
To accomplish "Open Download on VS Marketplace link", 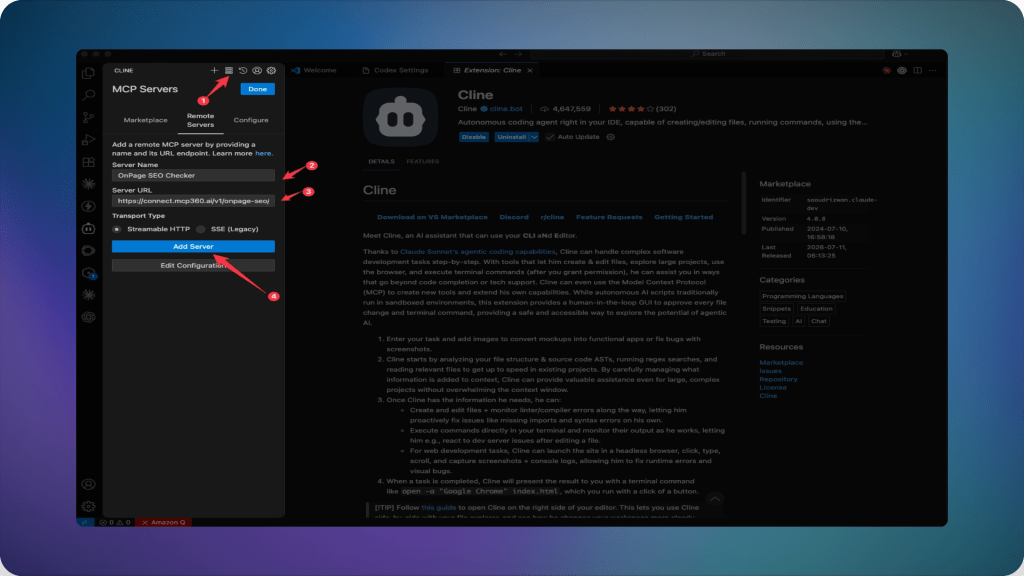I will coord(432,217).
